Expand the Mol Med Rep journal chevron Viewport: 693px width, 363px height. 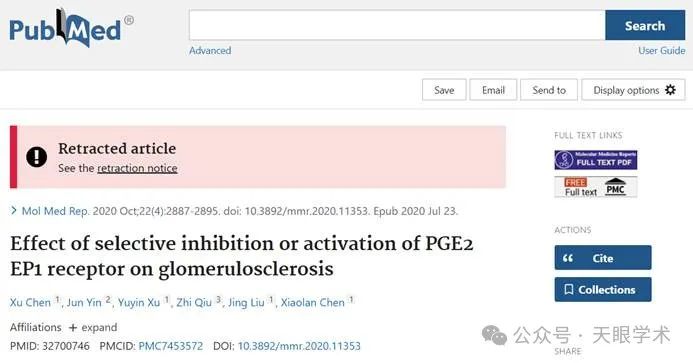(14, 211)
